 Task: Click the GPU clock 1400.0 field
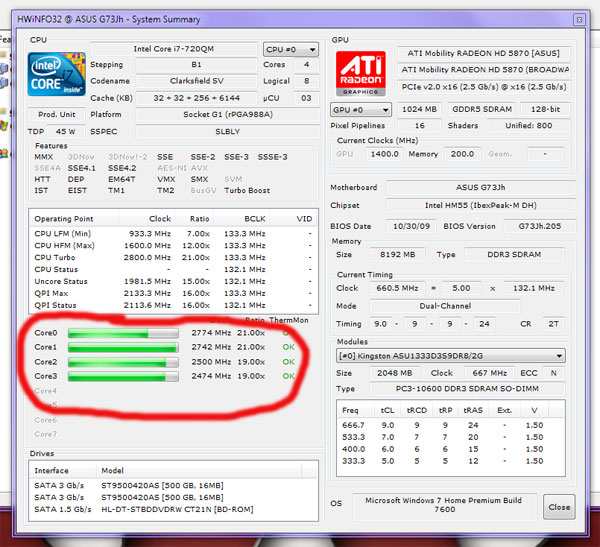point(384,154)
